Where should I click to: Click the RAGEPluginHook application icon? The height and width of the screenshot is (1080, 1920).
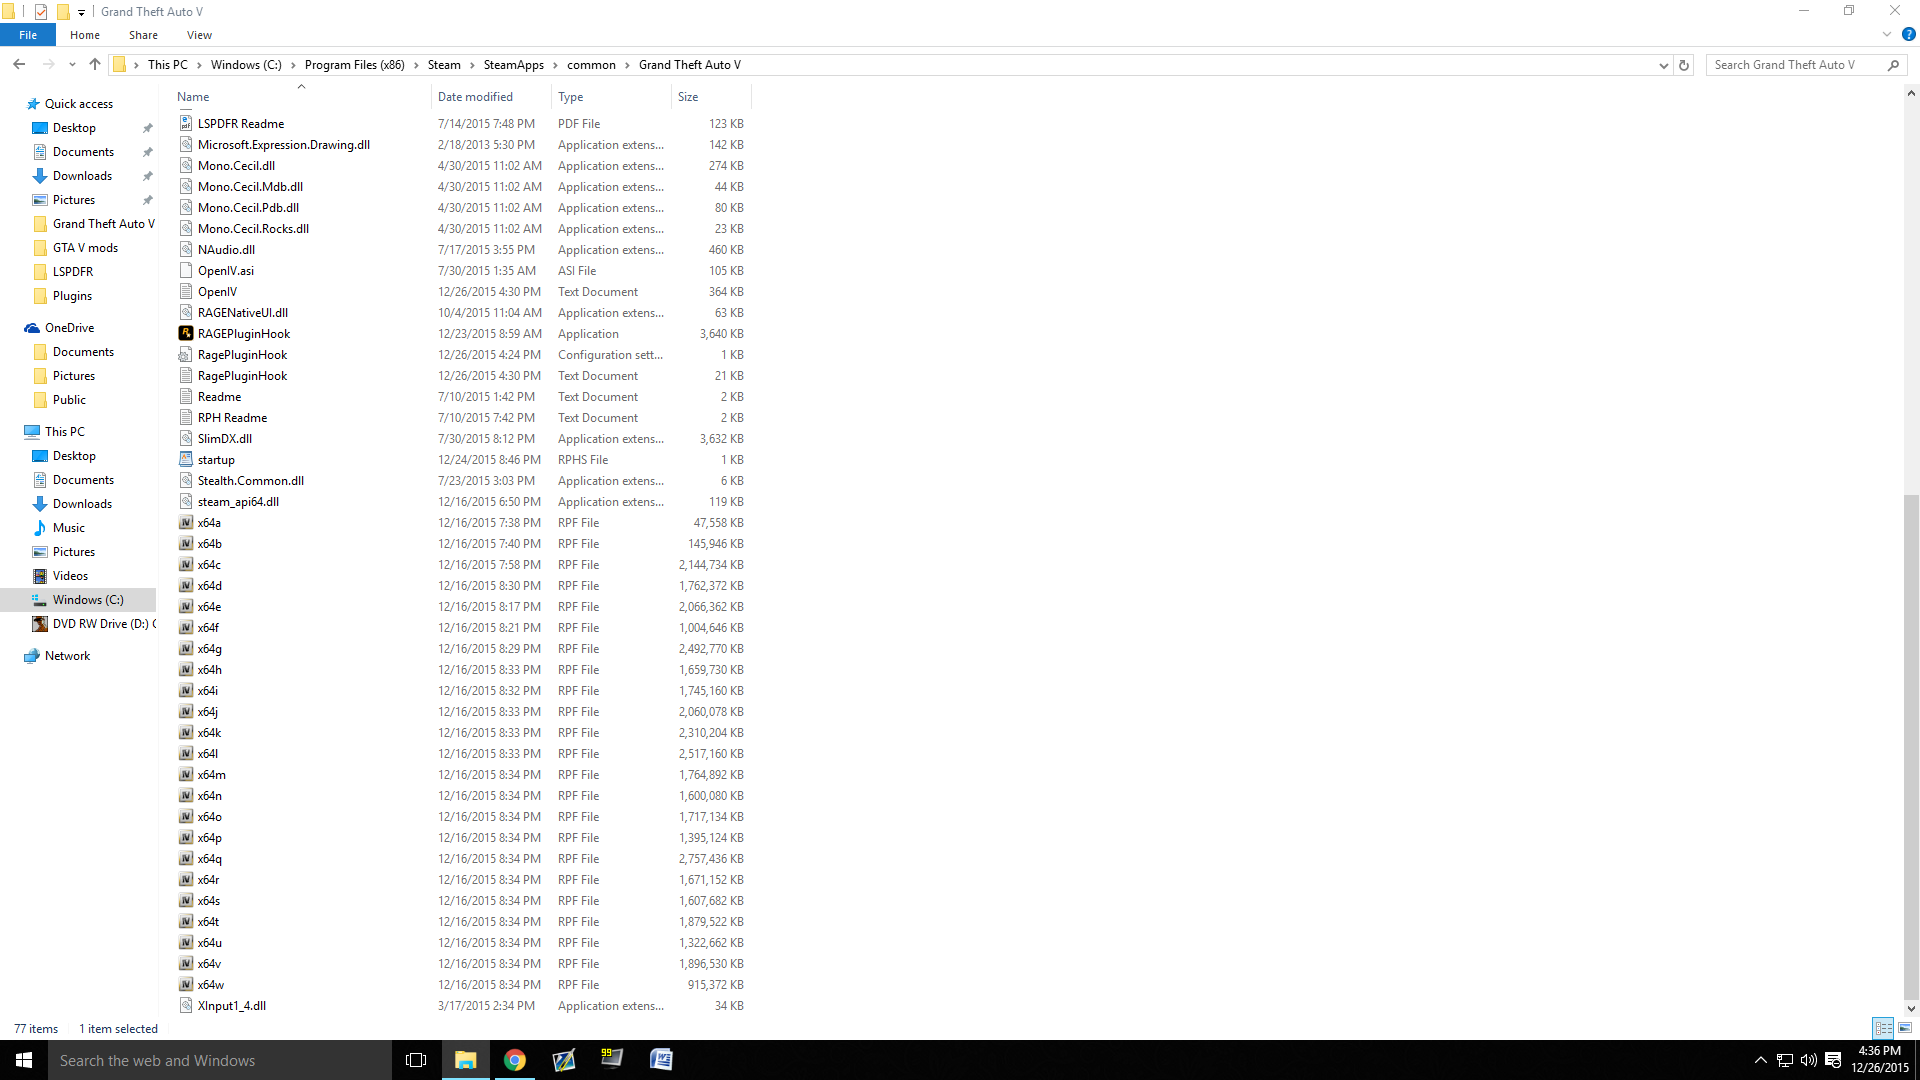coord(186,334)
